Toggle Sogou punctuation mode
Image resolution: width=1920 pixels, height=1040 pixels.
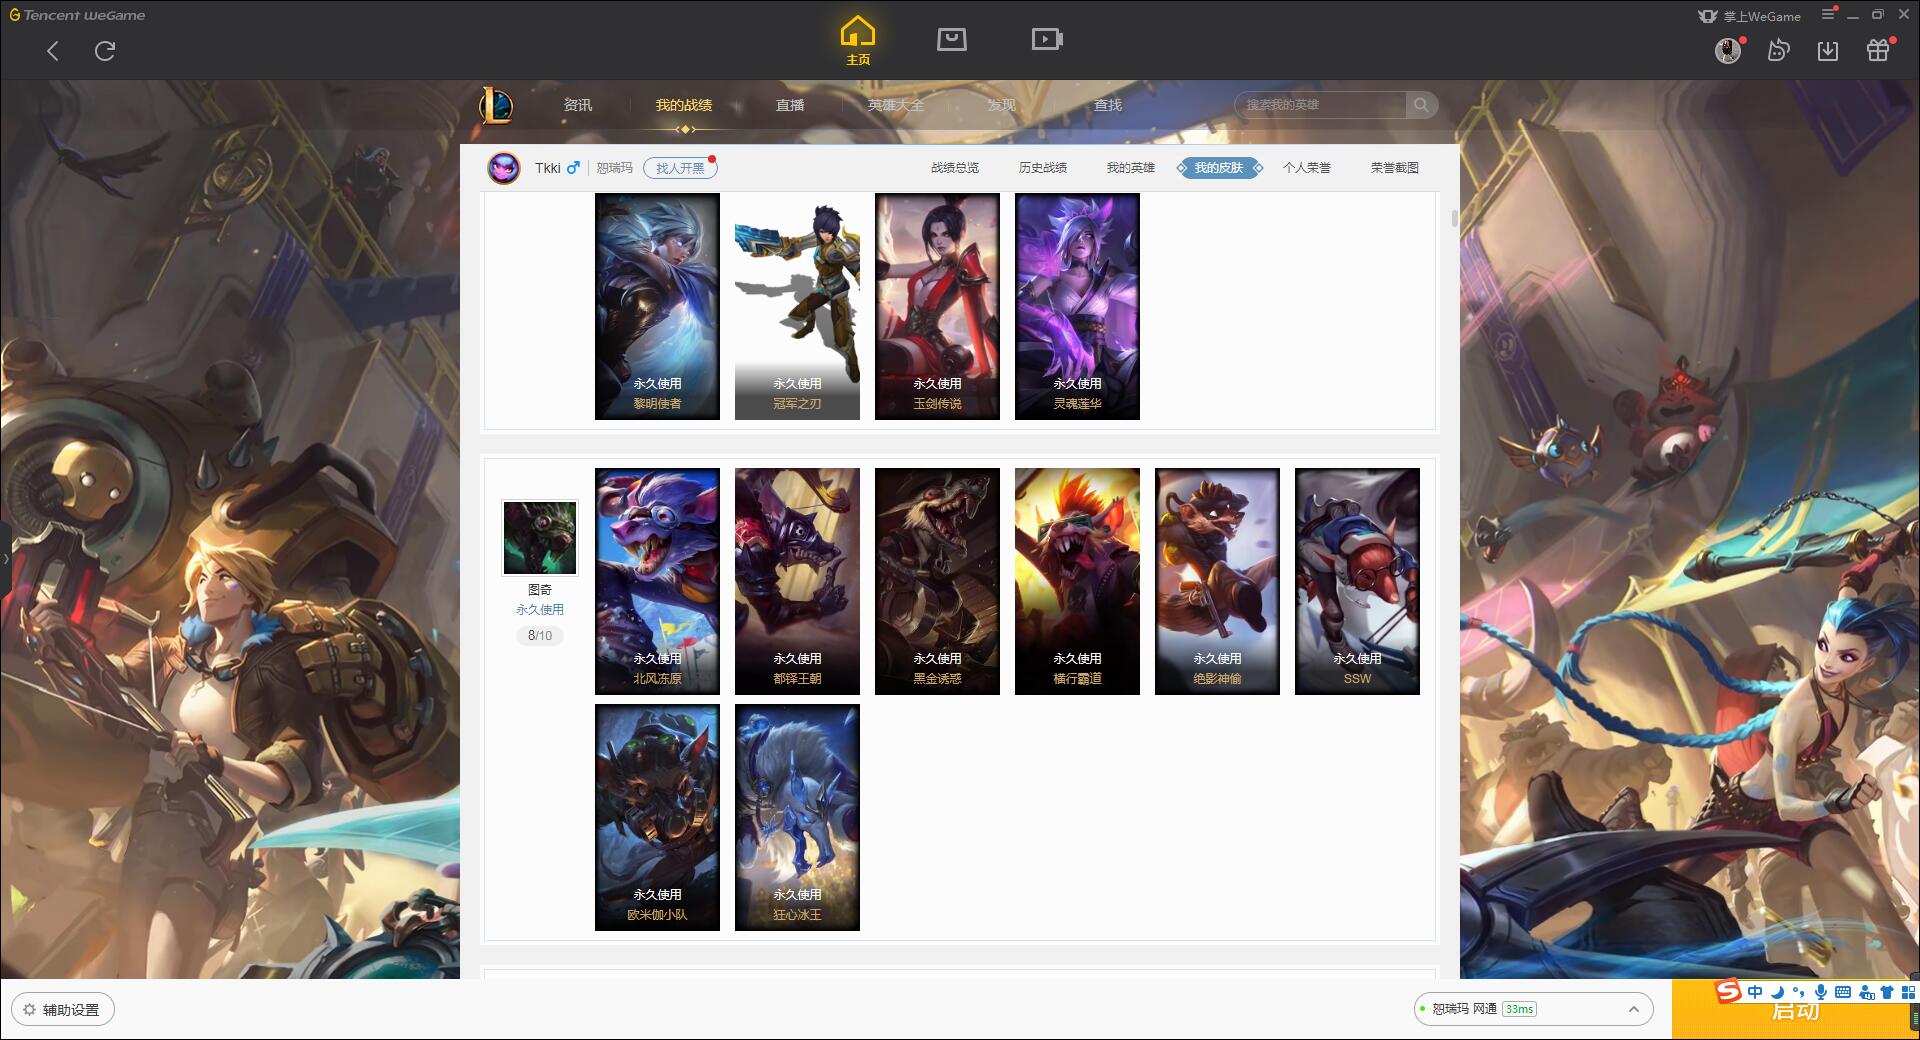(x=1798, y=992)
